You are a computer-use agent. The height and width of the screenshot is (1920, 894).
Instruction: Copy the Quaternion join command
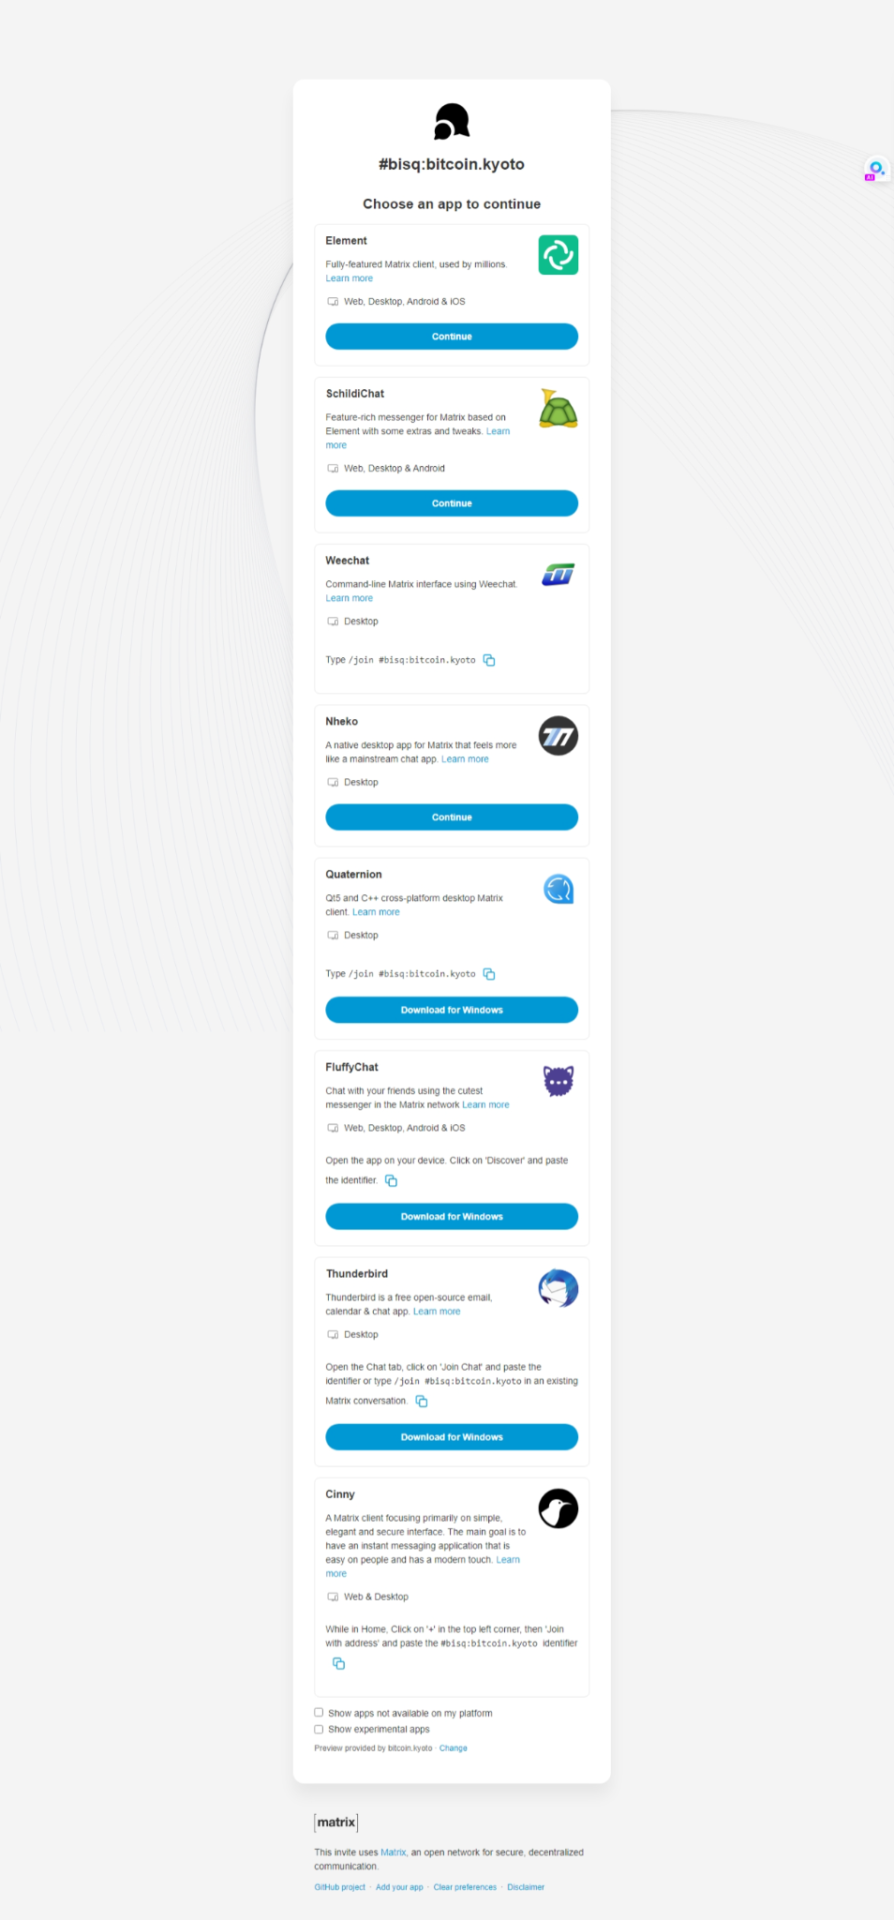[489, 974]
